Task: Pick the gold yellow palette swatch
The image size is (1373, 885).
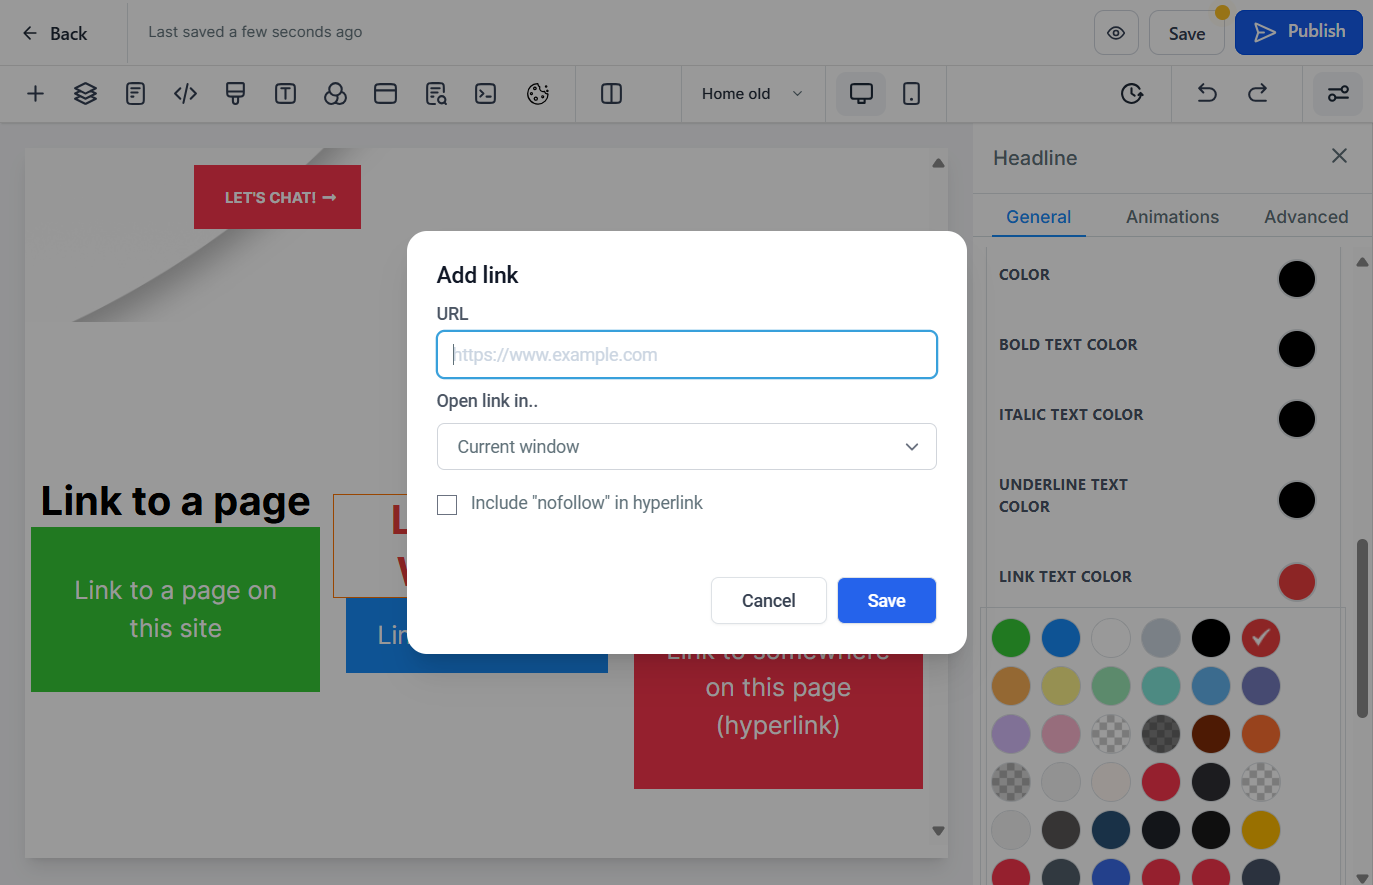Action: point(1261,830)
